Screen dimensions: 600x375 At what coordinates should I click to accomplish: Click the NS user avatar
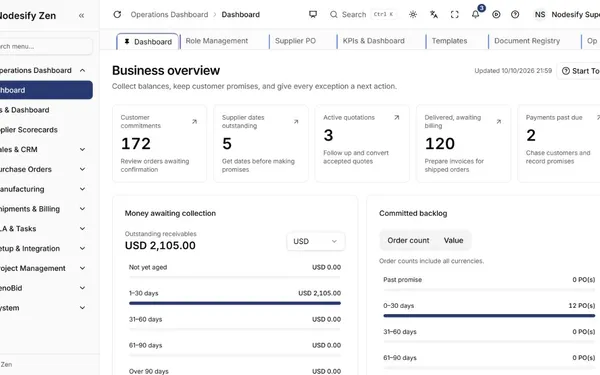coord(540,15)
